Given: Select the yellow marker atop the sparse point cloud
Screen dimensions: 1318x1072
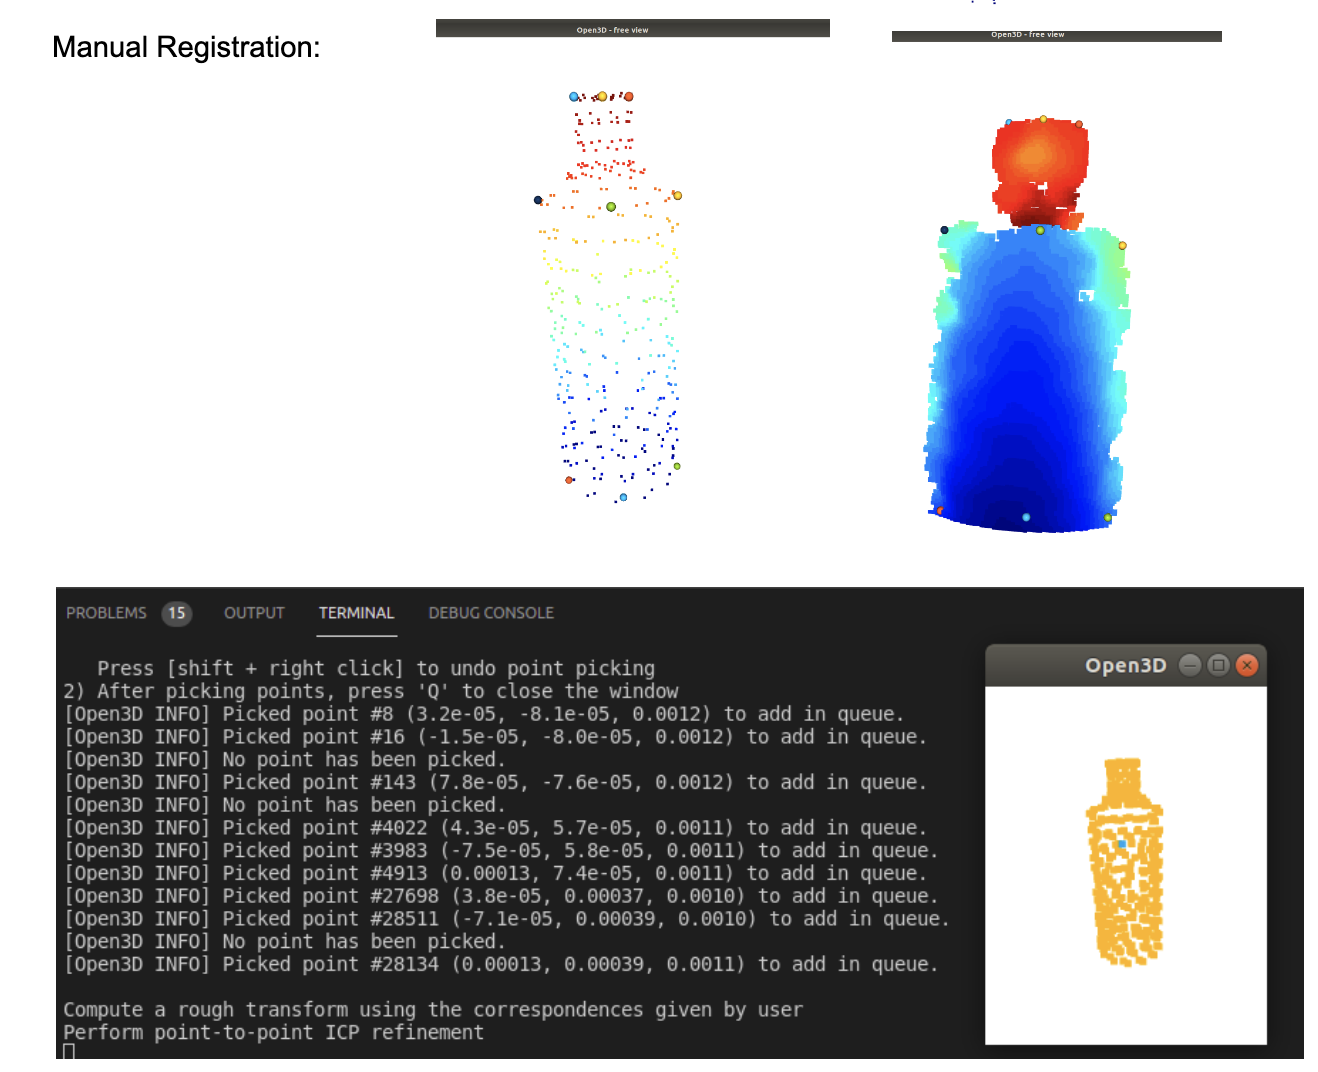Looking at the screenshot, I should tap(602, 95).
